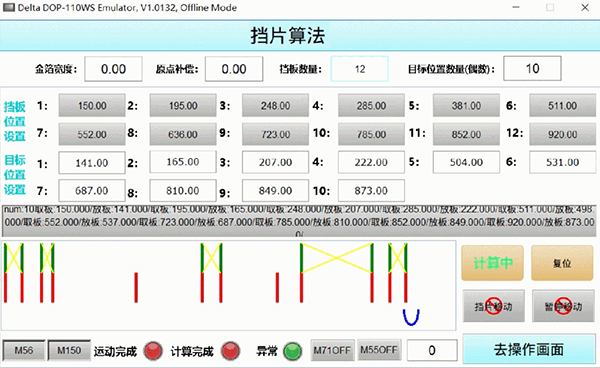Viewport: 600px width, 368px height.
Task: Select target position 7 field showing 687.00
Action: pyautogui.click(x=92, y=190)
